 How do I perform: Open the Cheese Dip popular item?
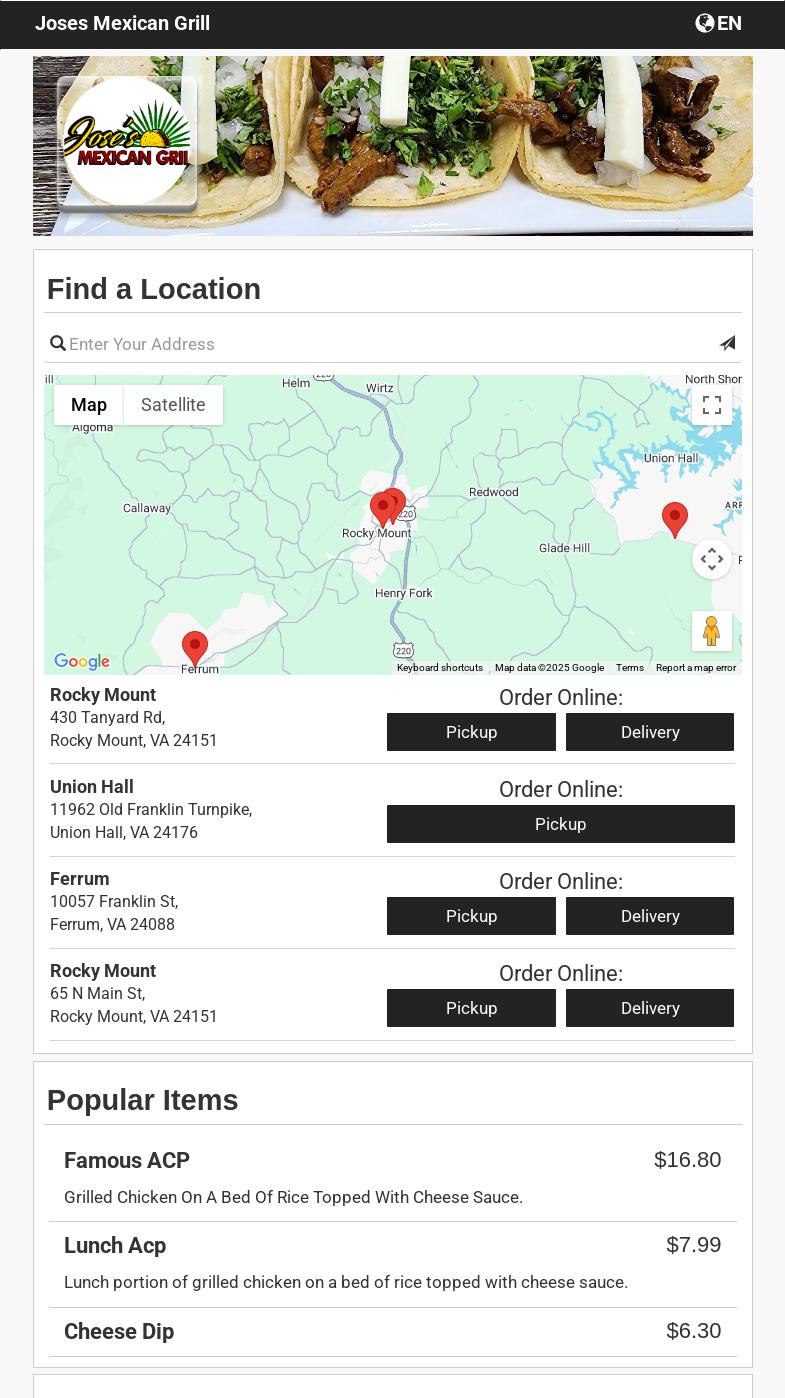[x=119, y=1331]
